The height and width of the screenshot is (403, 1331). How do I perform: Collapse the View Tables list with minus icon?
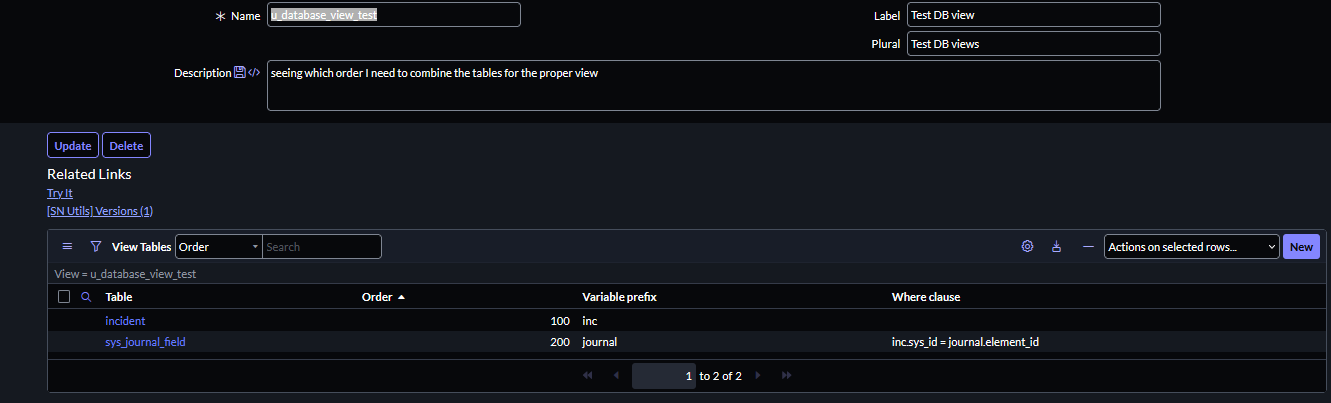1088,246
